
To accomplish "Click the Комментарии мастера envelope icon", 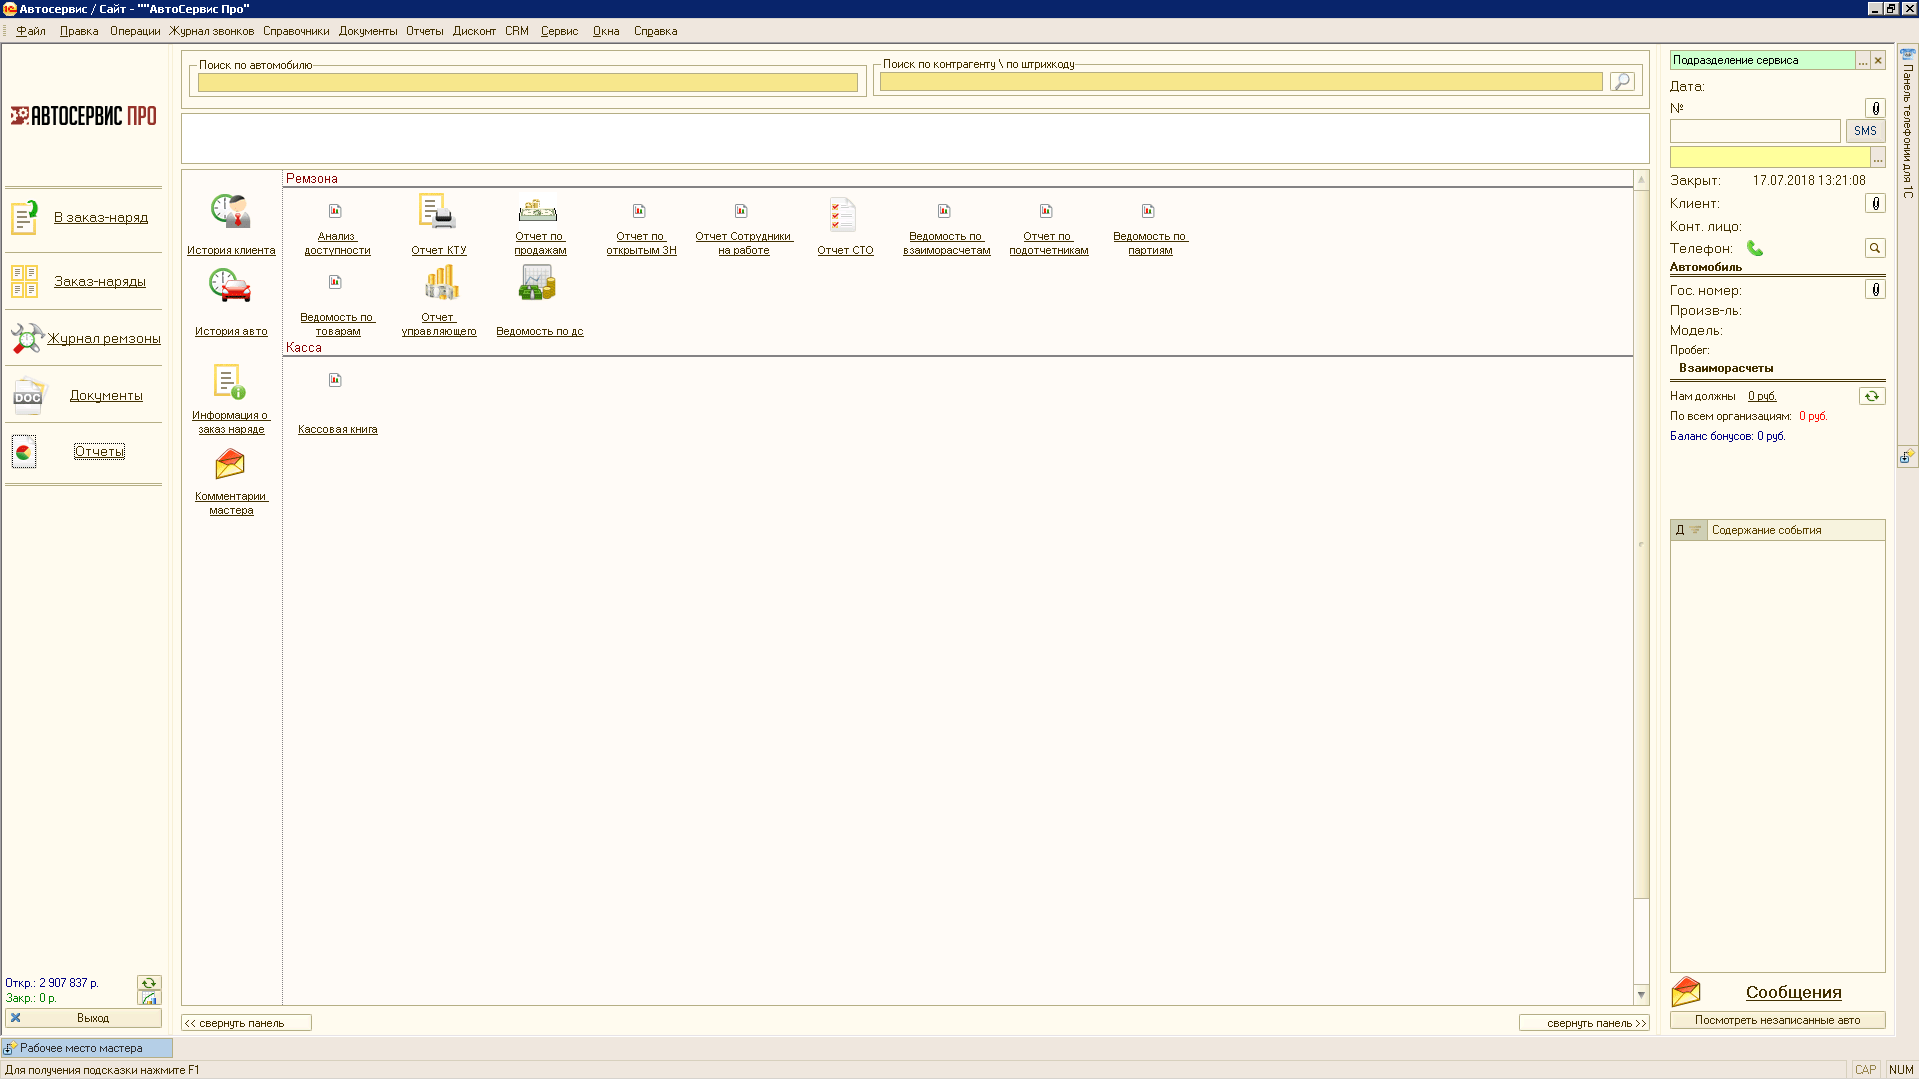I will pos(230,464).
